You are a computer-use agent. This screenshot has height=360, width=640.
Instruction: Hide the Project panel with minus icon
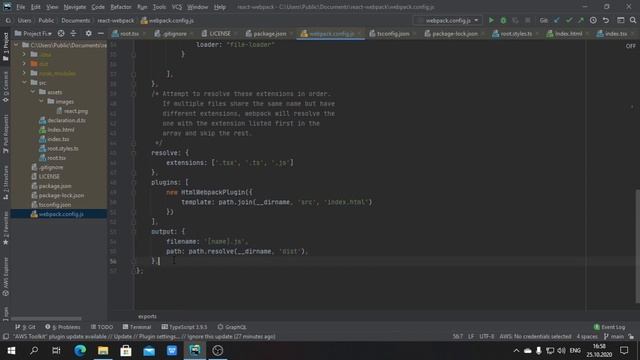pos(101,33)
